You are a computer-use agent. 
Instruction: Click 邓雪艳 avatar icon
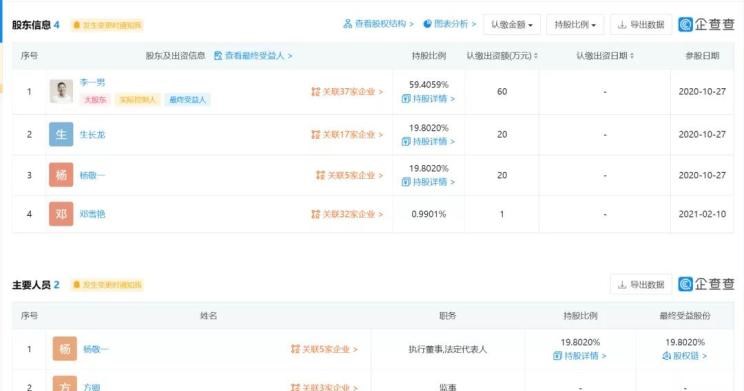click(61, 214)
